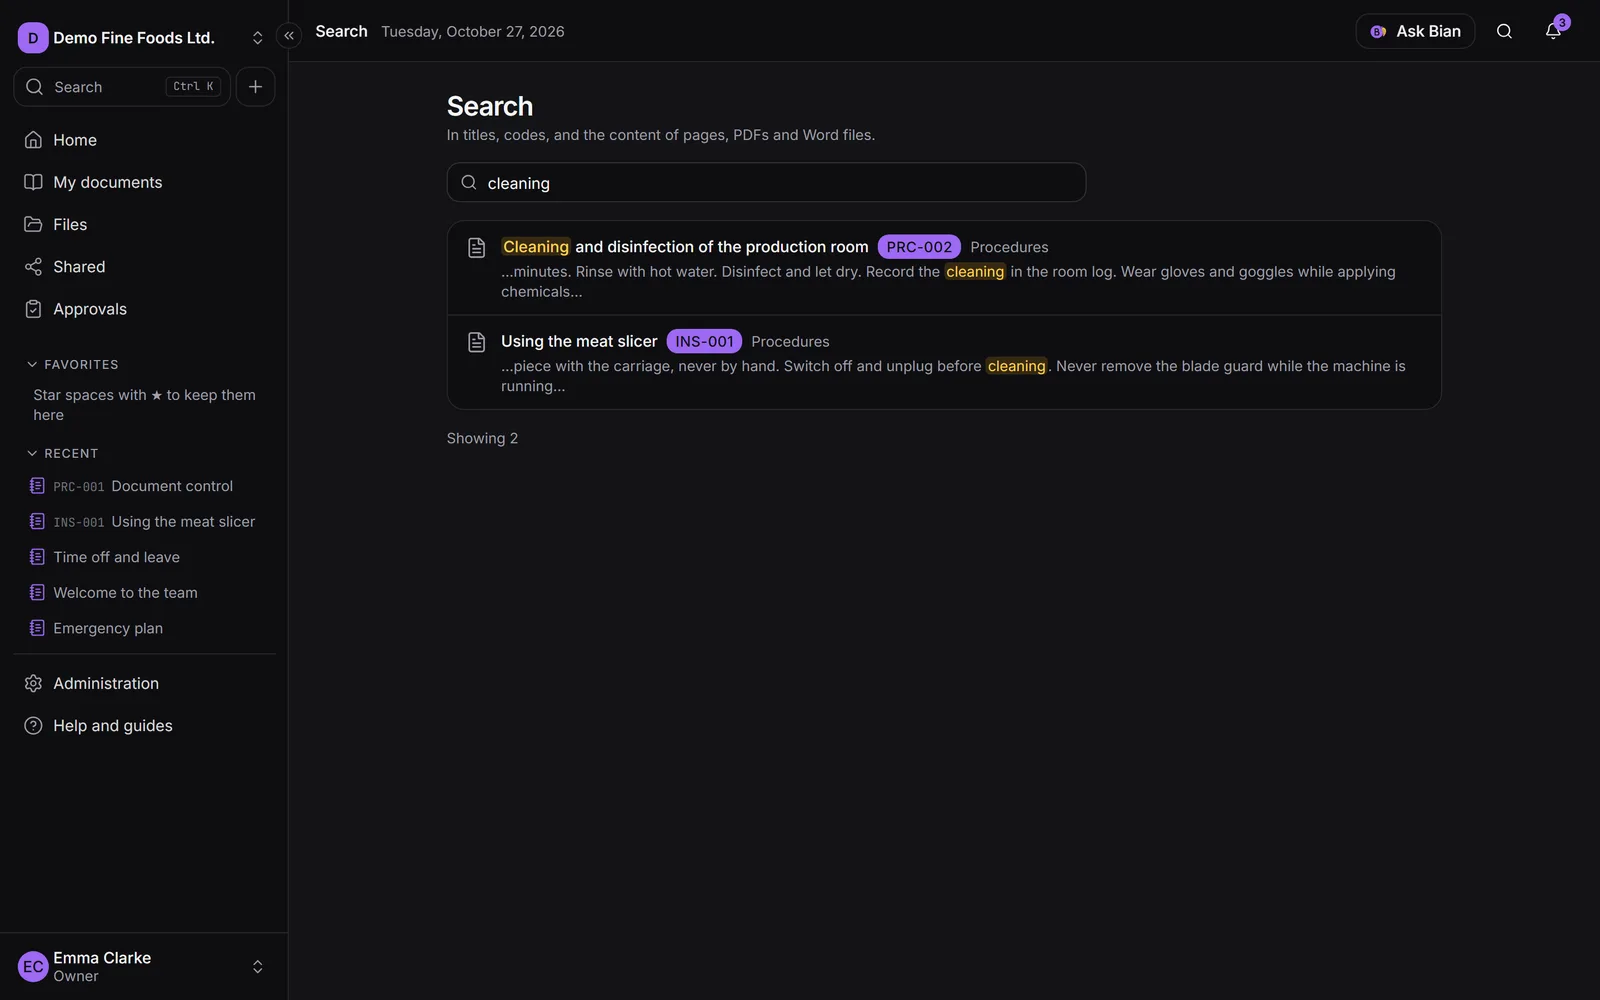1600x1000 pixels.
Task: Open recent INS-001 Using the meat slicer
Action: coord(144,522)
